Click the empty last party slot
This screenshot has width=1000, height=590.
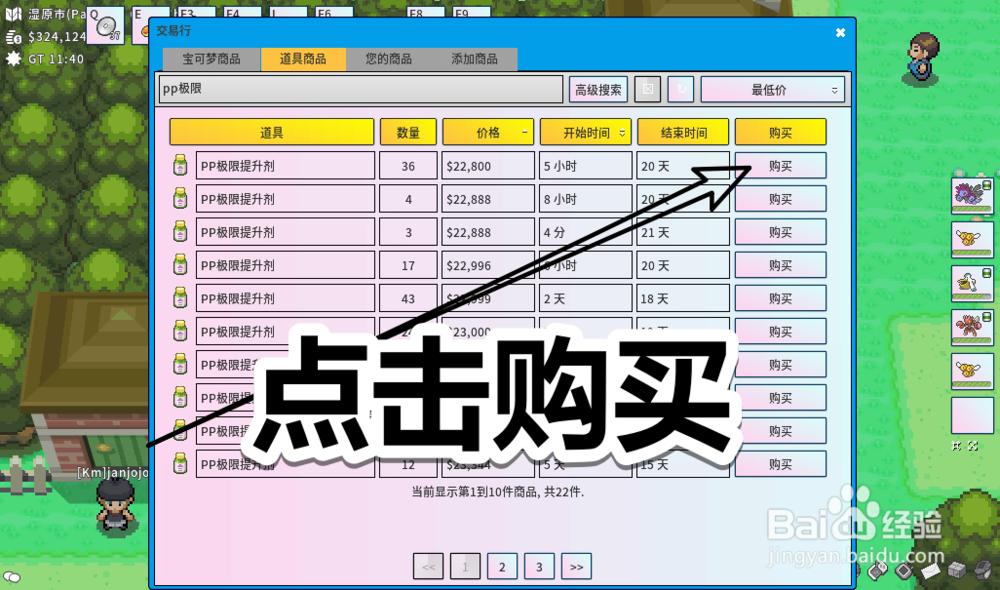[972, 416]
